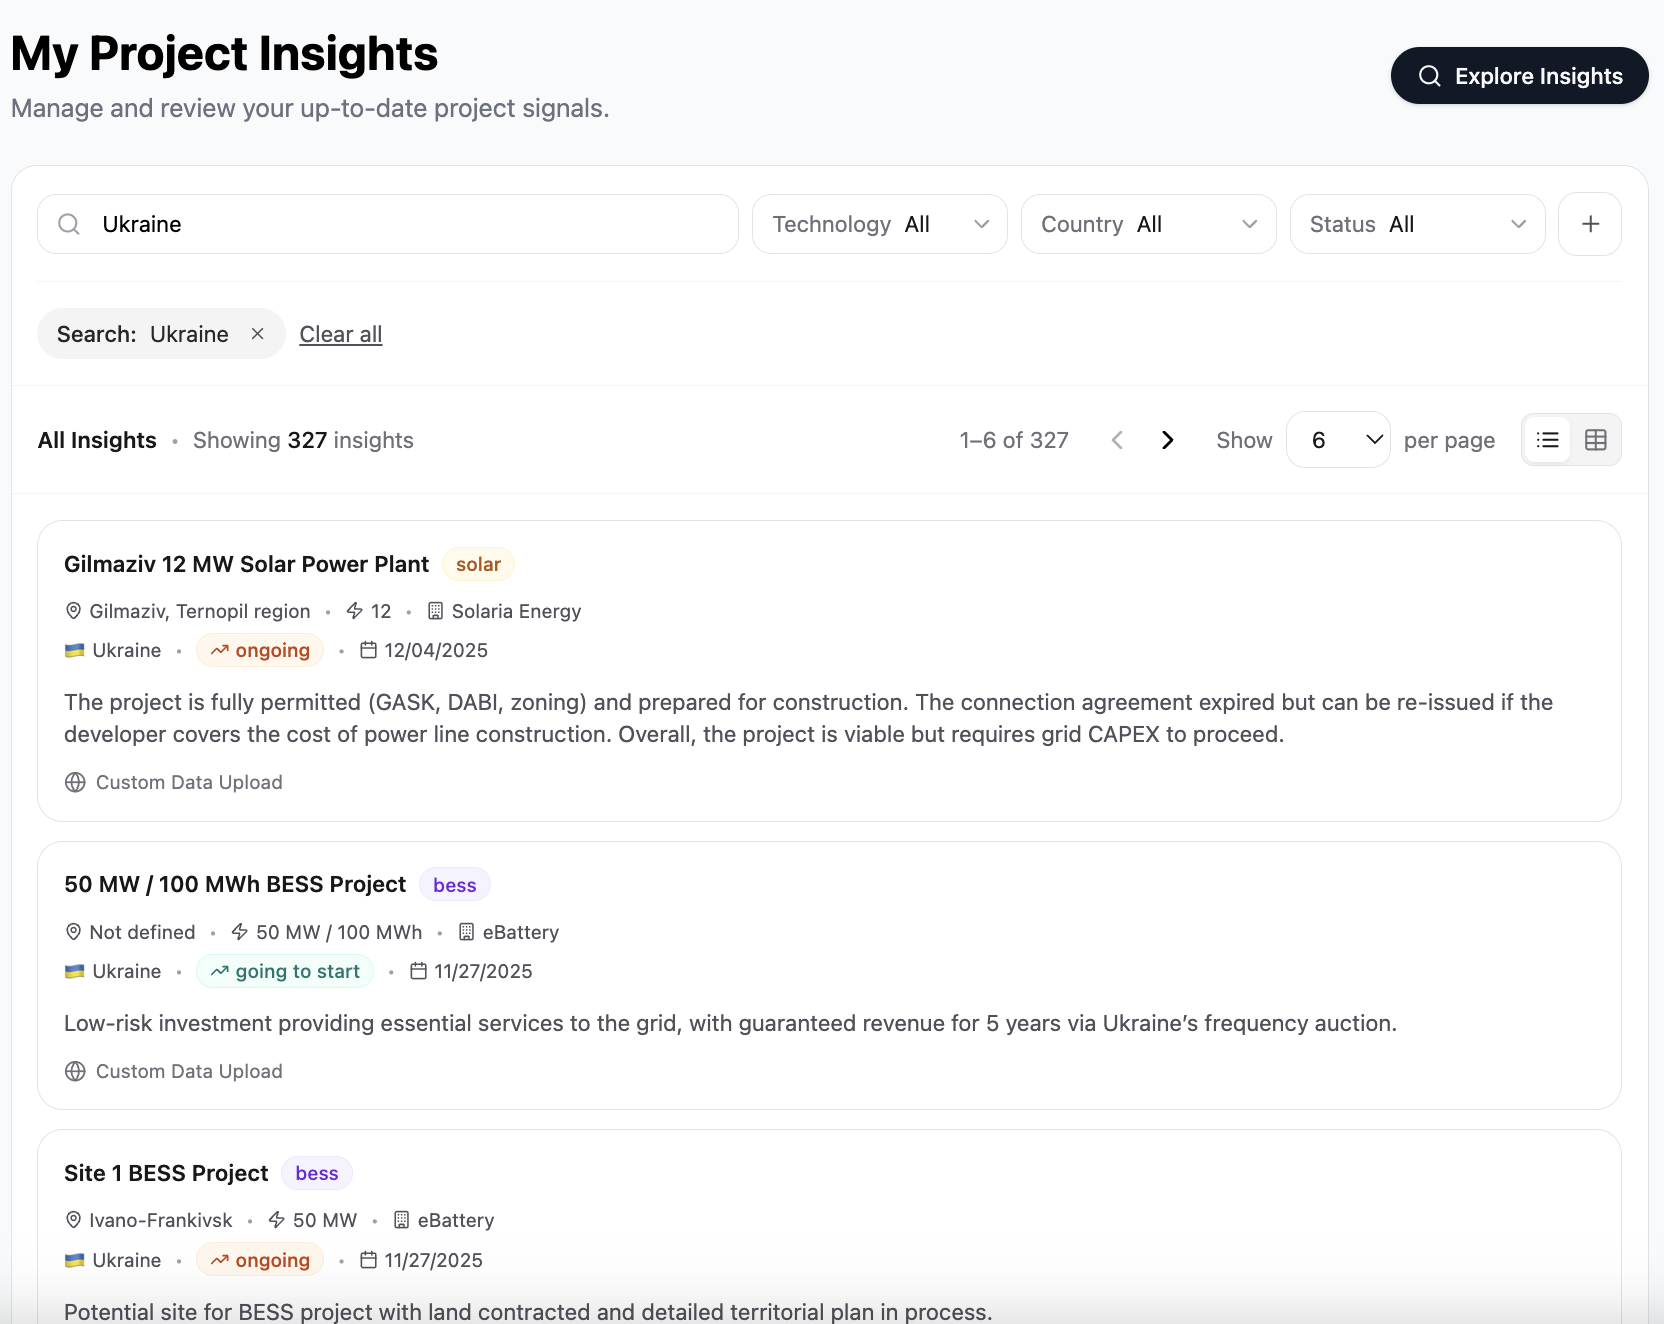The height and width of the screenshot is (1324, 1664).
Task: Click the Clear all link
Action: 341,334
